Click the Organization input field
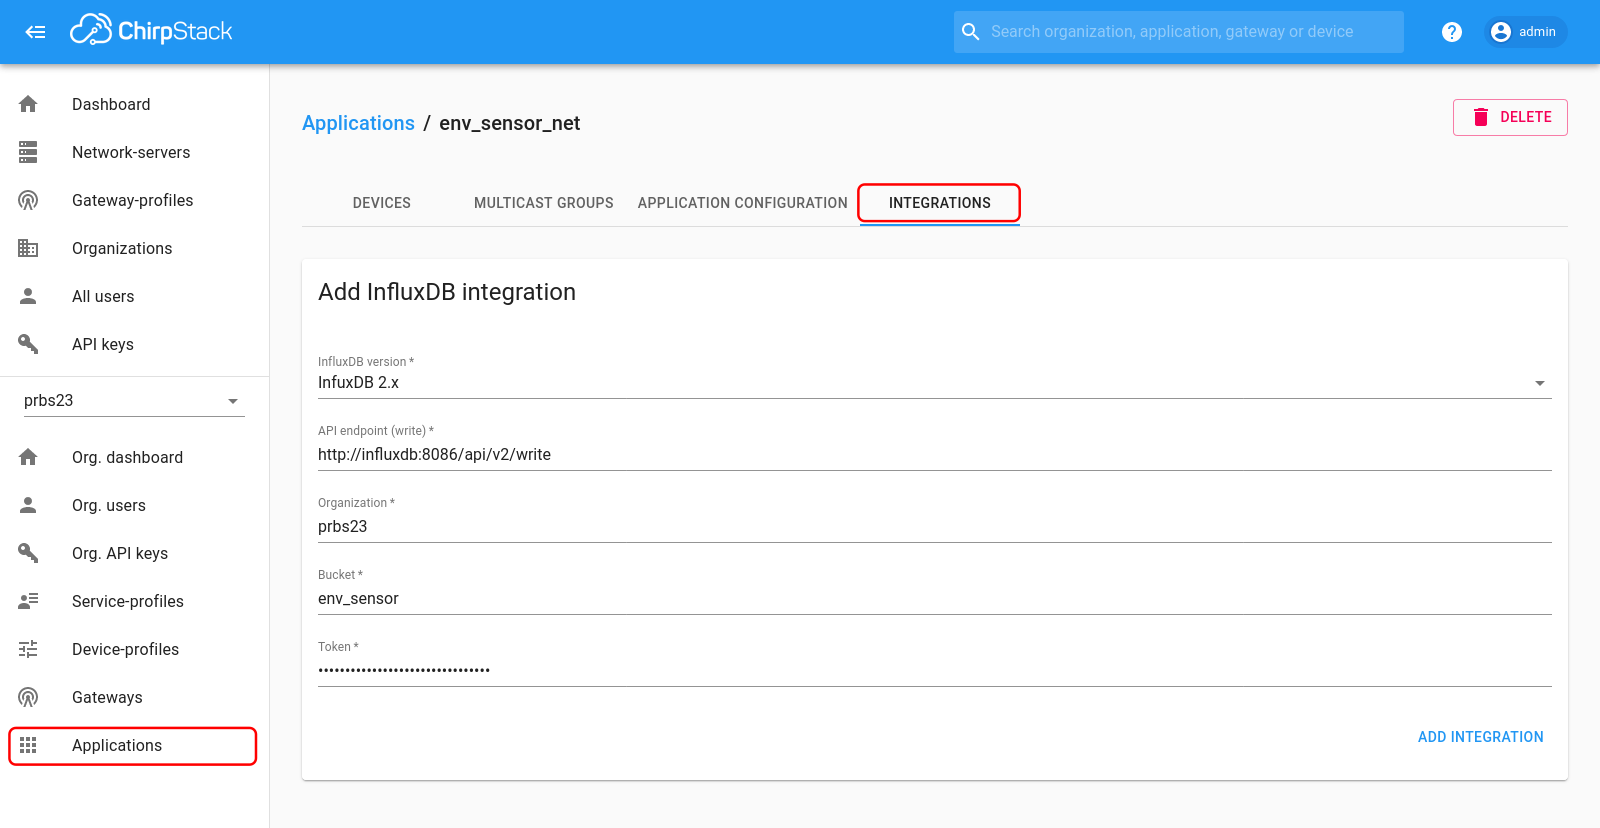Viewport: 1600px width, 828px height. click(x=934, y=527)
